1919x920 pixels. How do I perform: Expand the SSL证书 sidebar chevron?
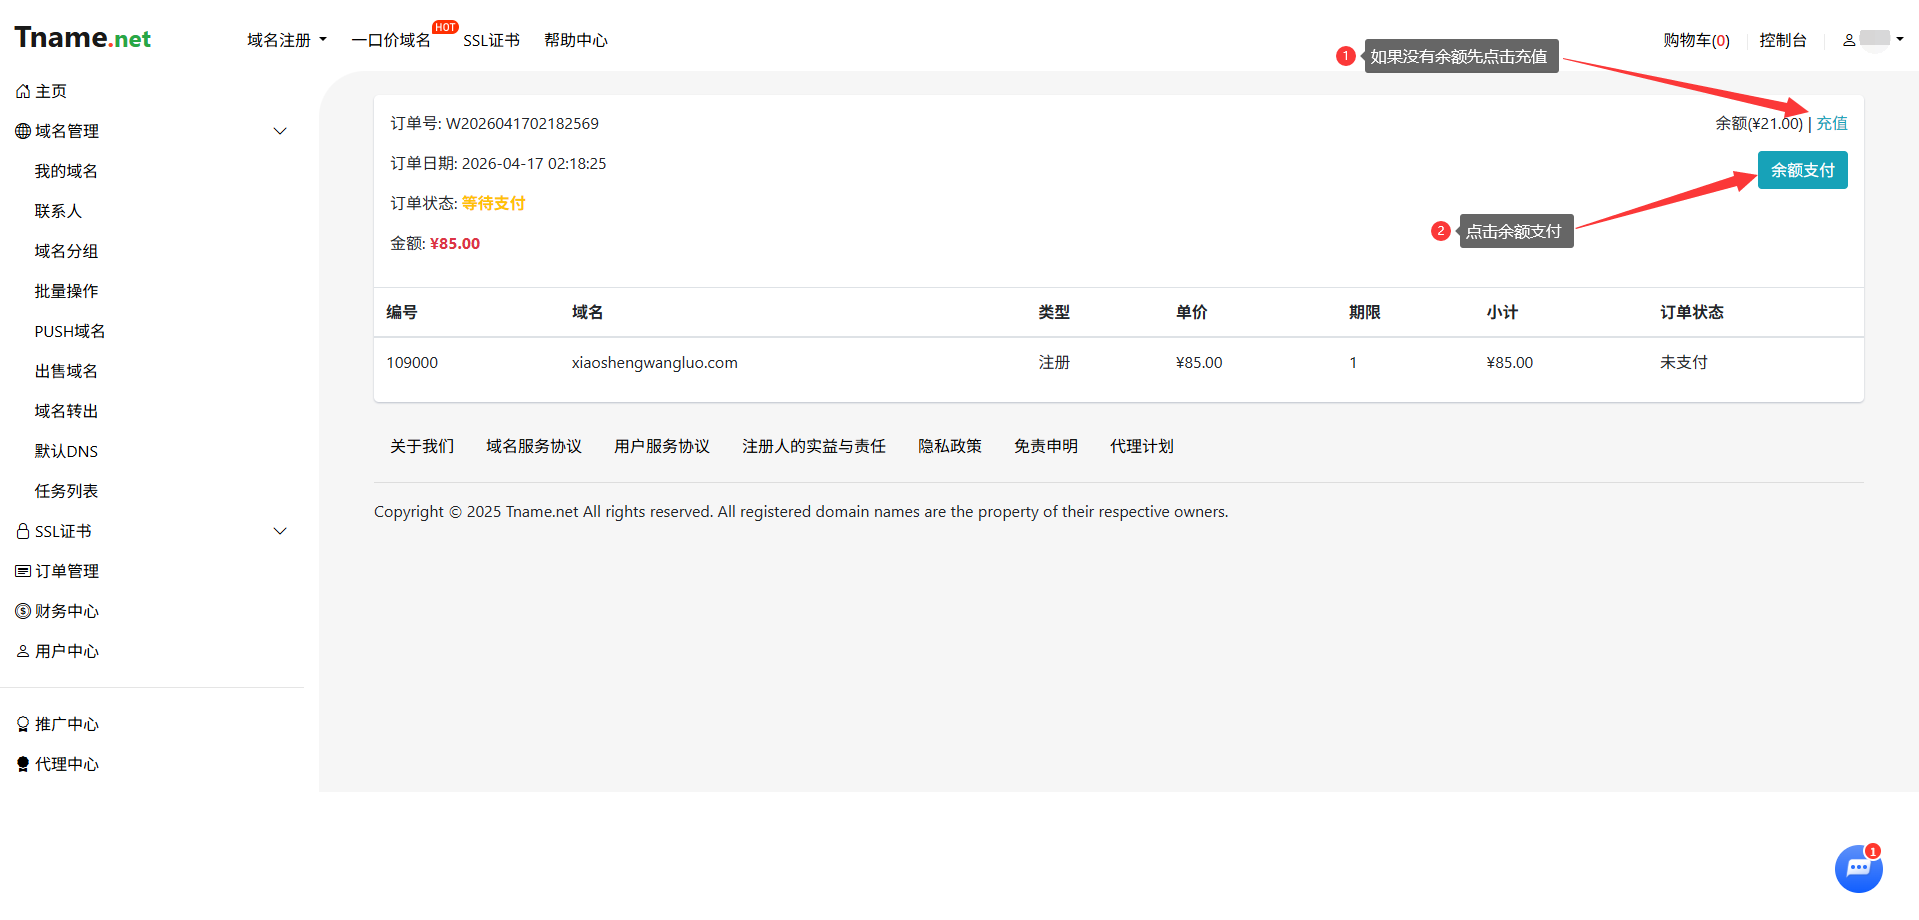[x=280, y=531]
